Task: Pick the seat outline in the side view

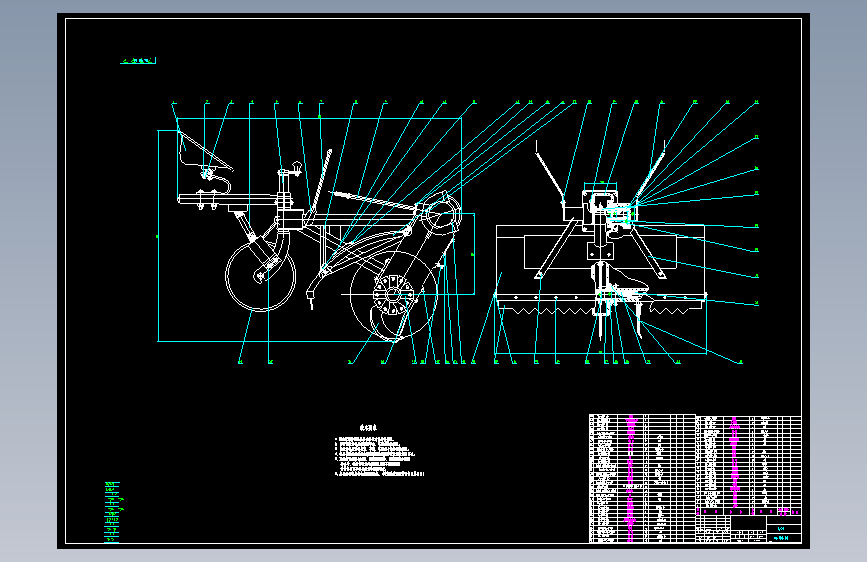Action: pos(204,152)
